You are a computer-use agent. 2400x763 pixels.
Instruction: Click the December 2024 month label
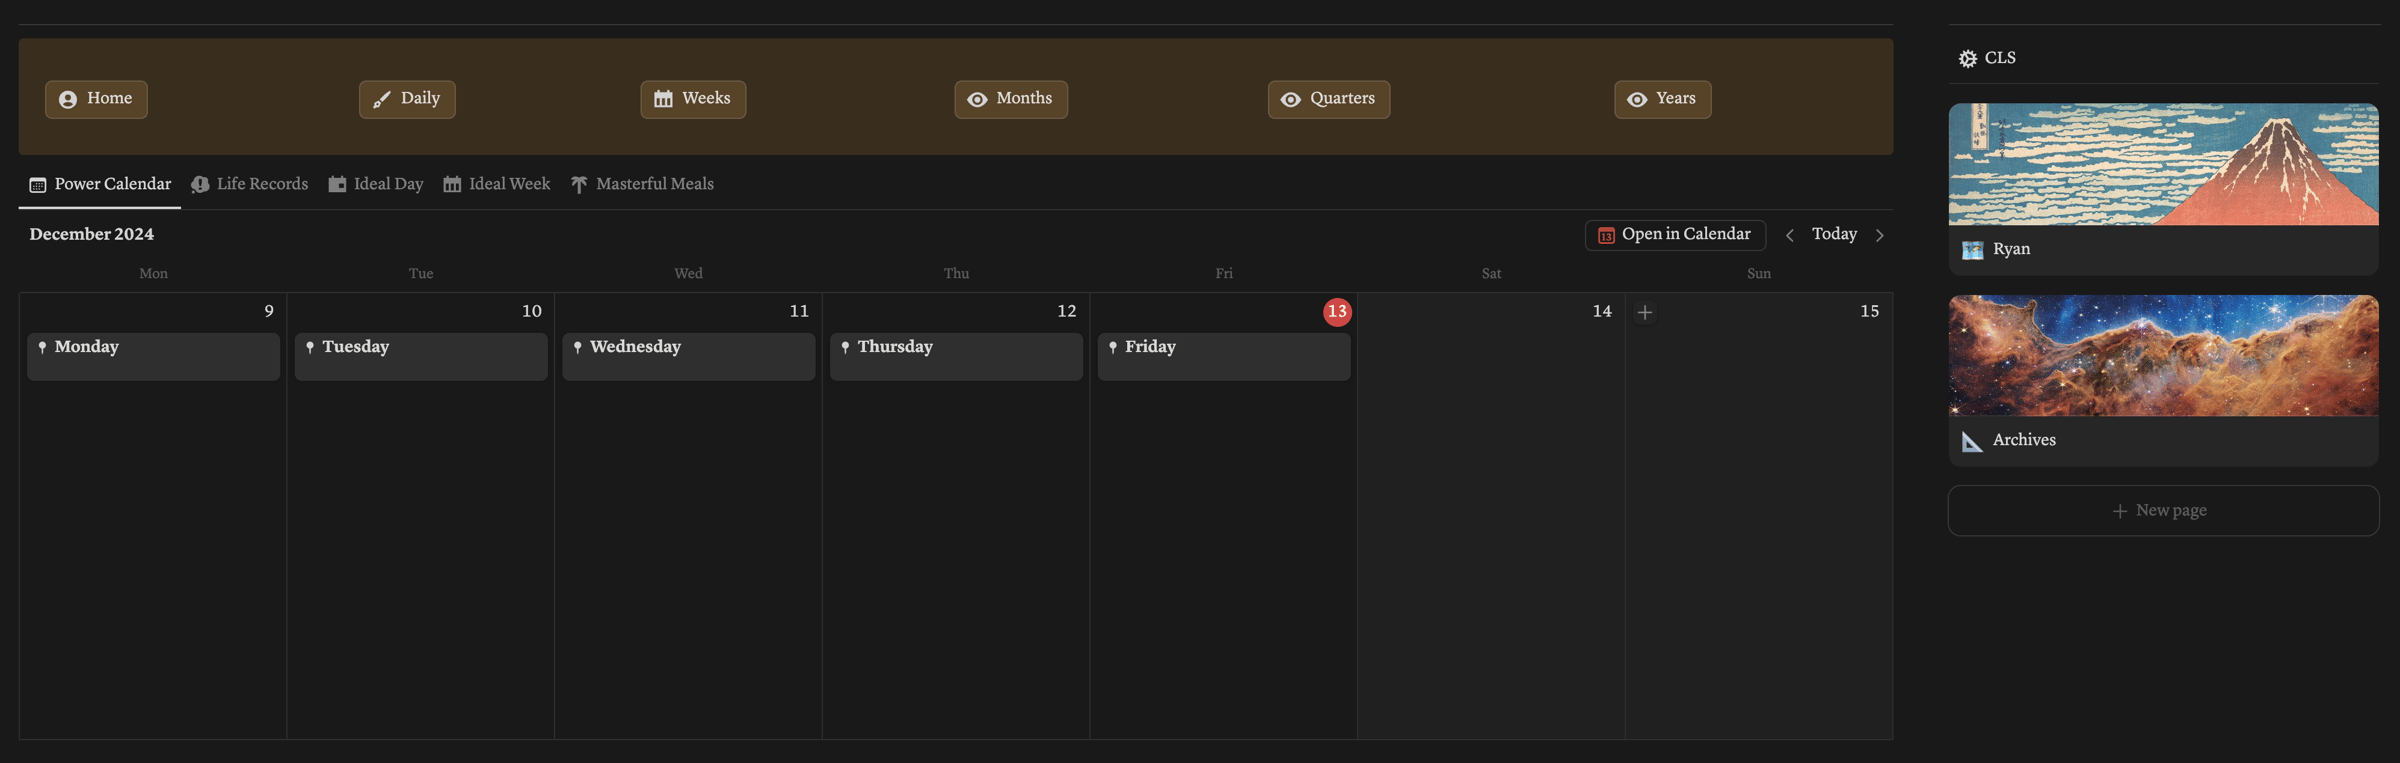click(92, 234)
